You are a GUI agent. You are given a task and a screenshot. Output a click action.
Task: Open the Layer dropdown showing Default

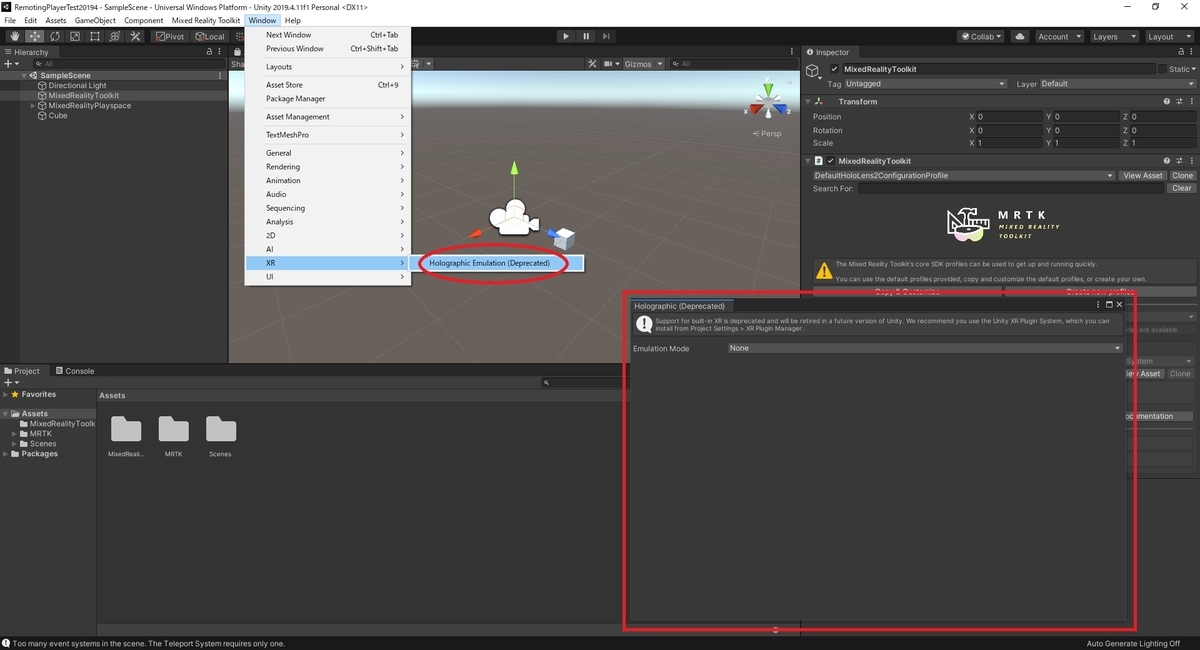pos(1116,84)
